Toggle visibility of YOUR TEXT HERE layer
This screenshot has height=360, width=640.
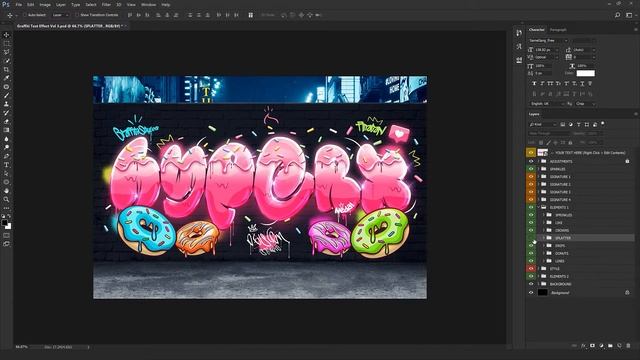531,153
